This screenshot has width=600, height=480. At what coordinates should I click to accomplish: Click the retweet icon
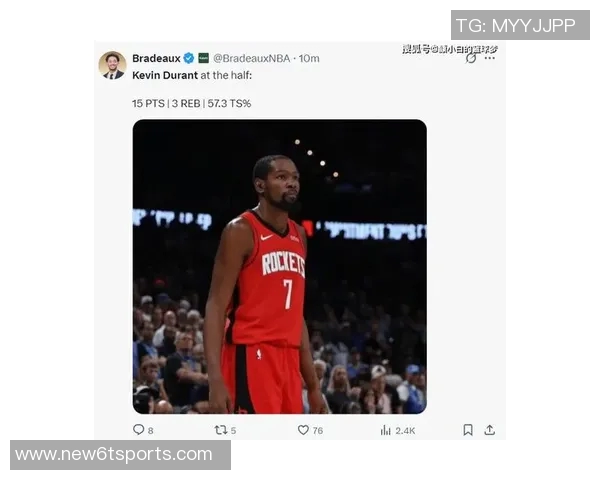(221, 430)
